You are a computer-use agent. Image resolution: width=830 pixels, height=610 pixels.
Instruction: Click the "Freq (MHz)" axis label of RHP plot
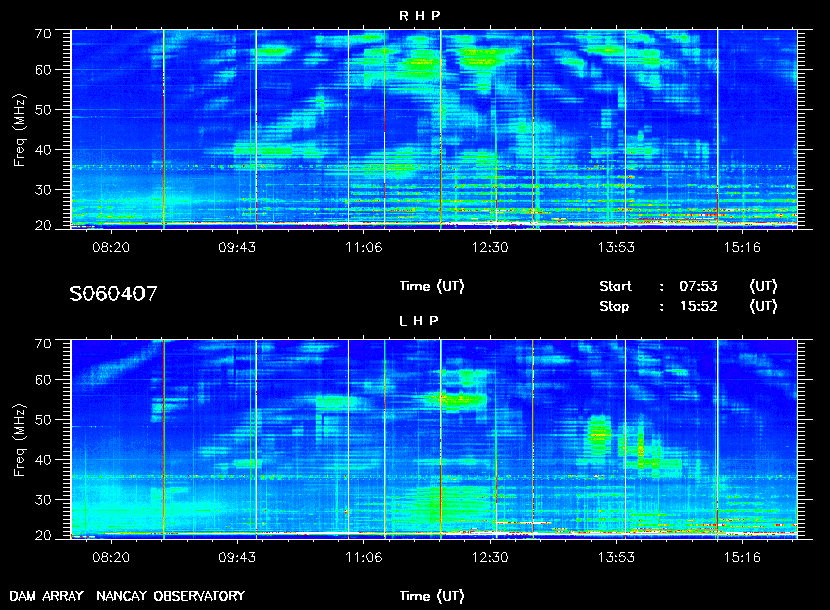tap(20, 131)
